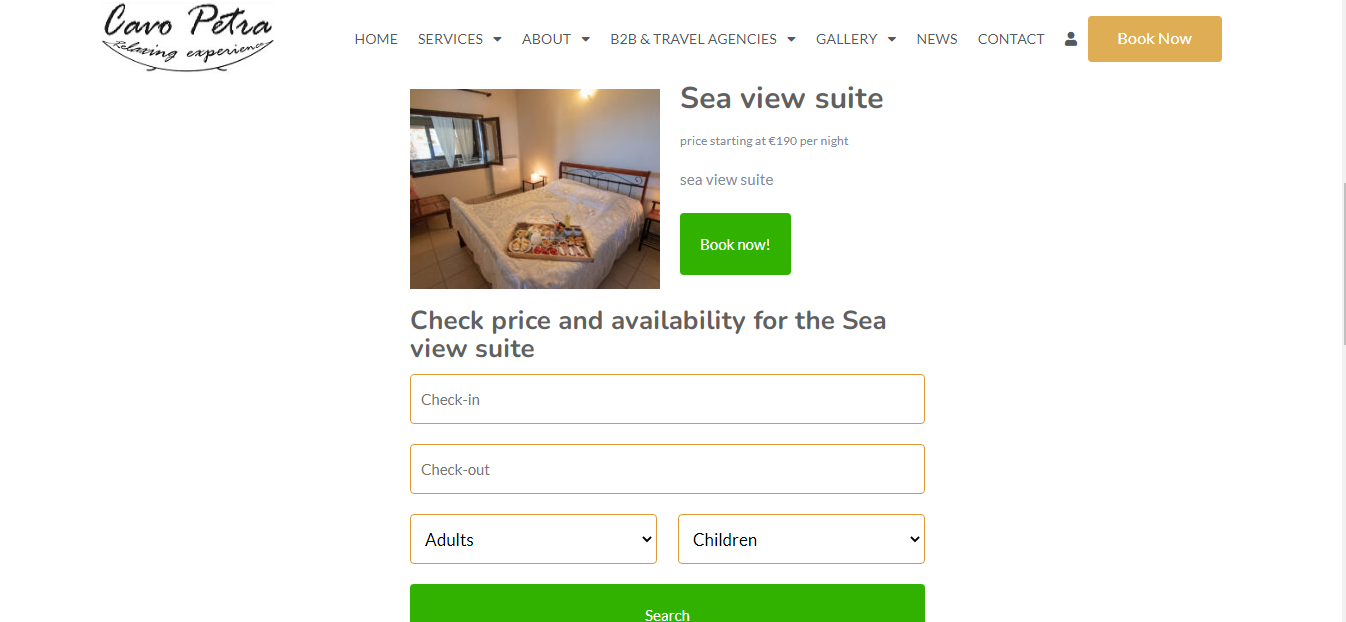Focus the Check-out date field
Image resolution: width=1346 pixels, height=622 pixels.
tap(667, 469)
